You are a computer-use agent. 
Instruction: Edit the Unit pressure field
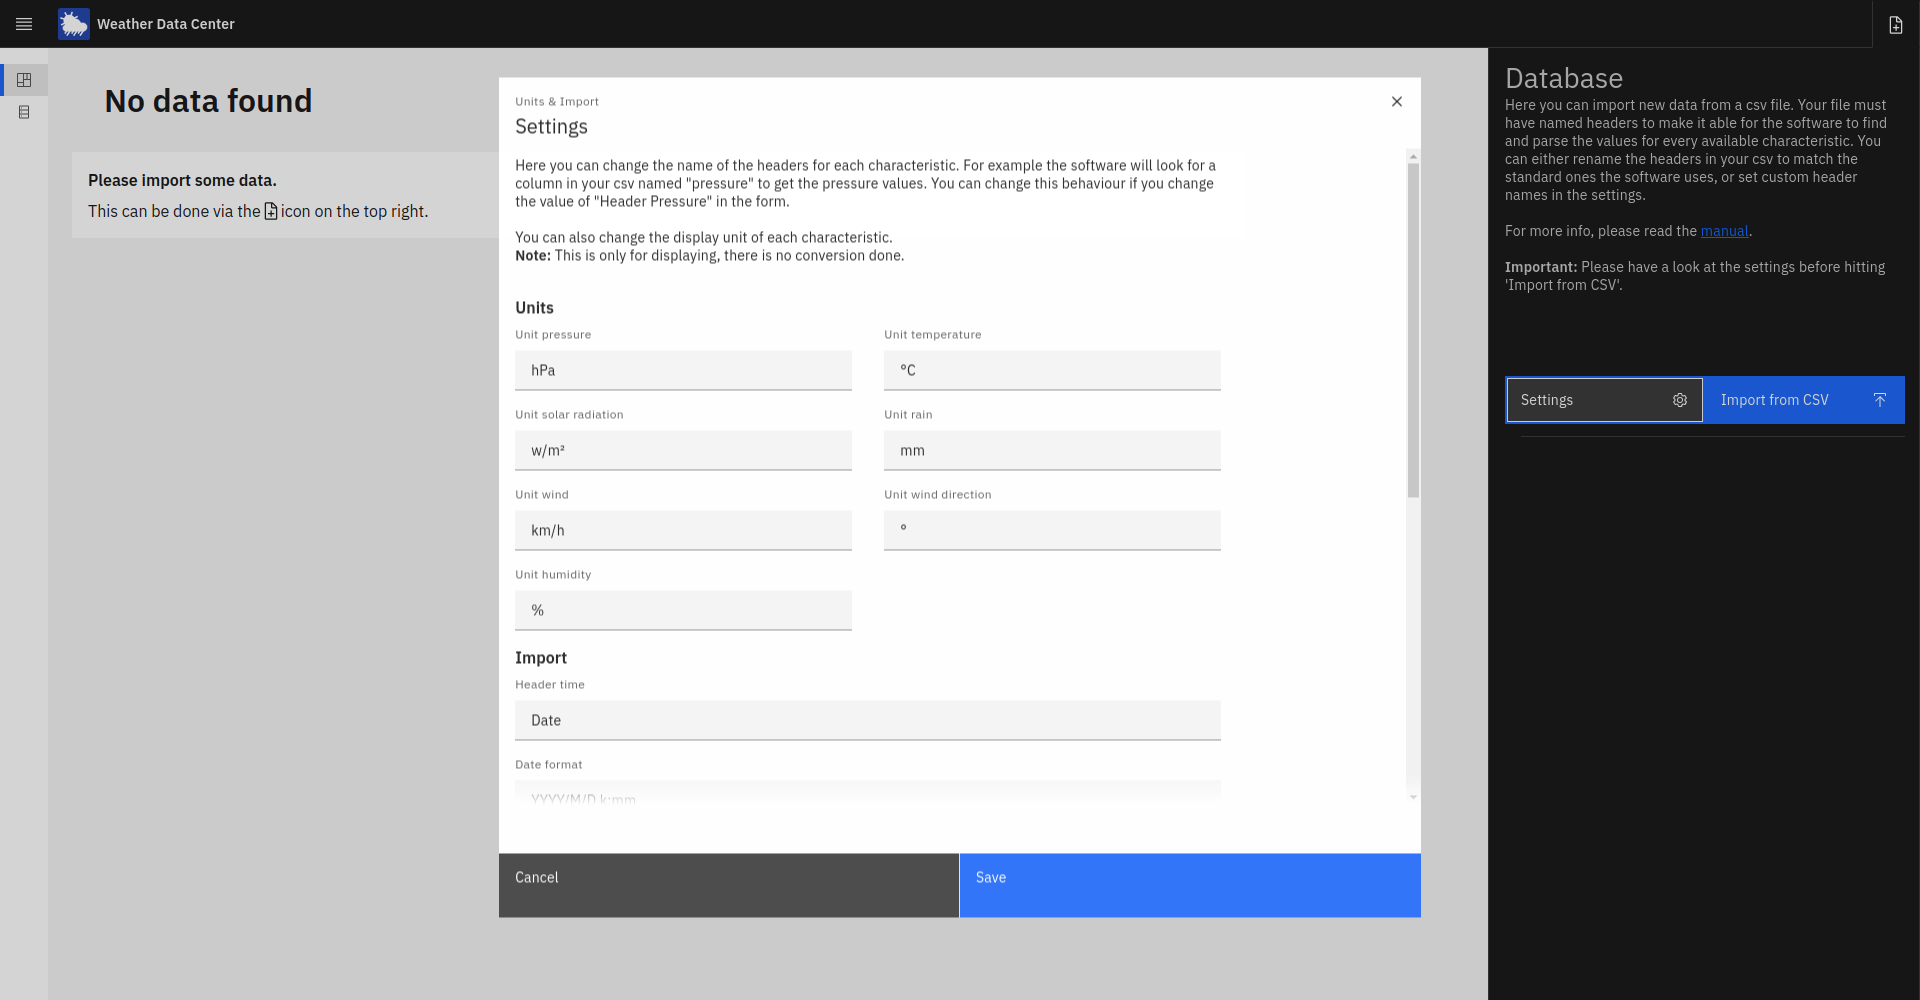683,370
